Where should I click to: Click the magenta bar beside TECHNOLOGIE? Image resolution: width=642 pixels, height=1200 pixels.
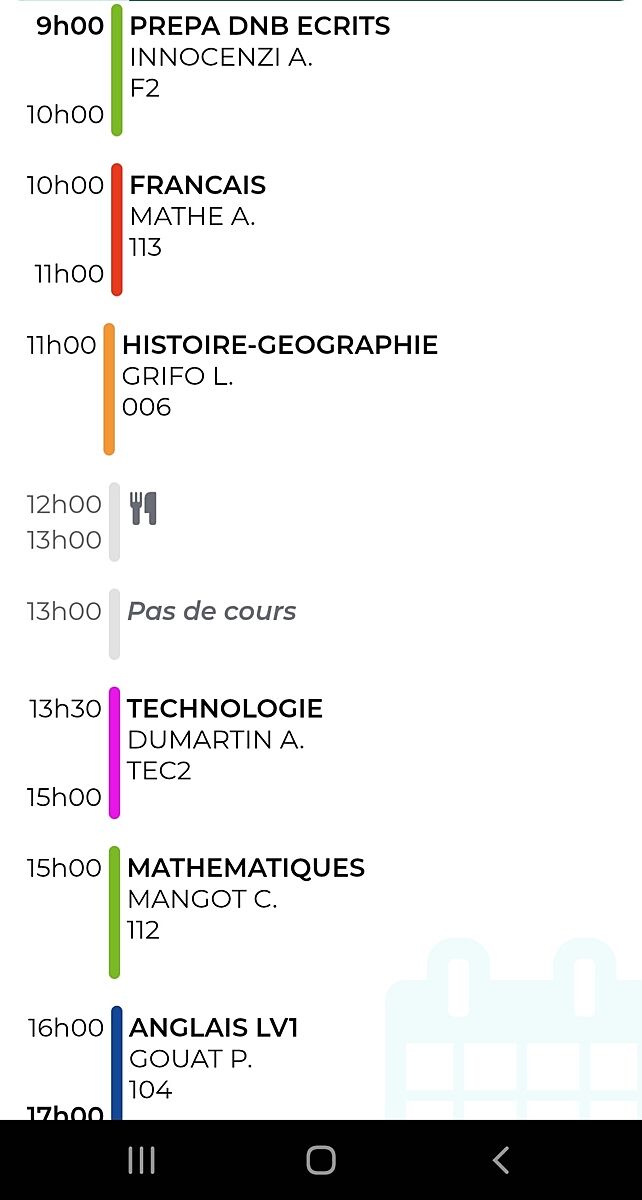point(115,753)
